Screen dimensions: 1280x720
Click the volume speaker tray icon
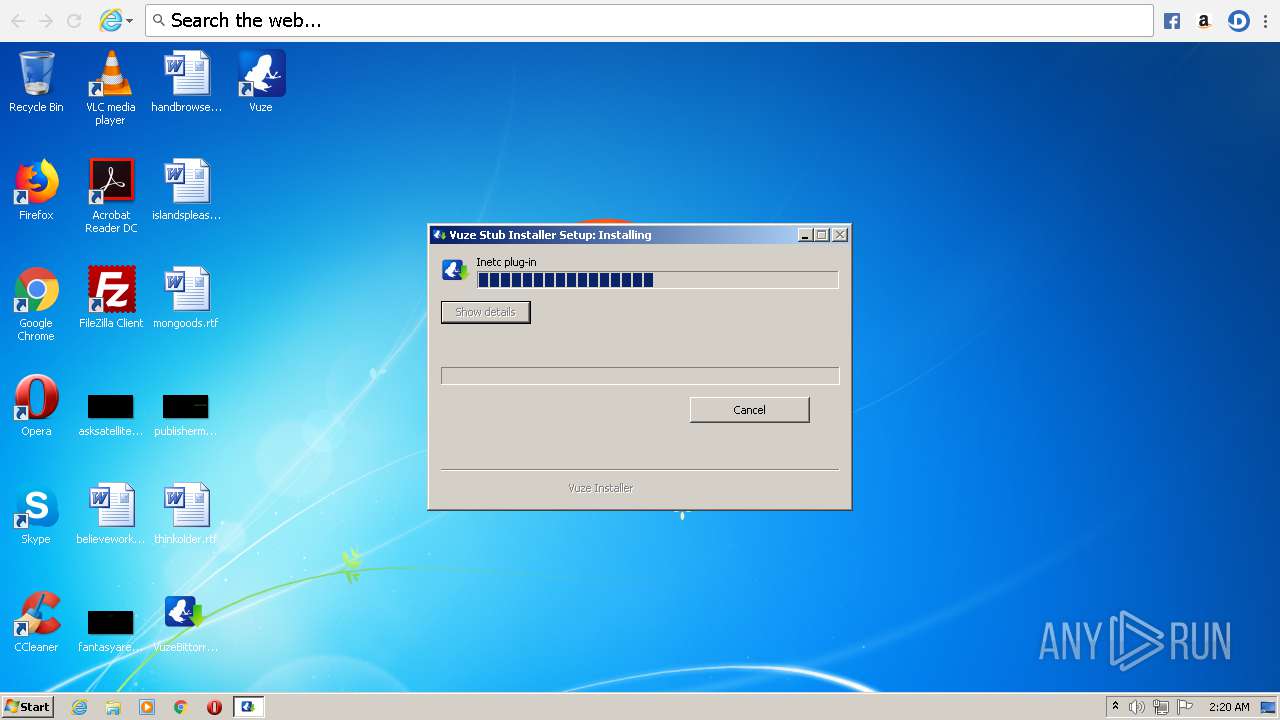tap(1137, 707)
